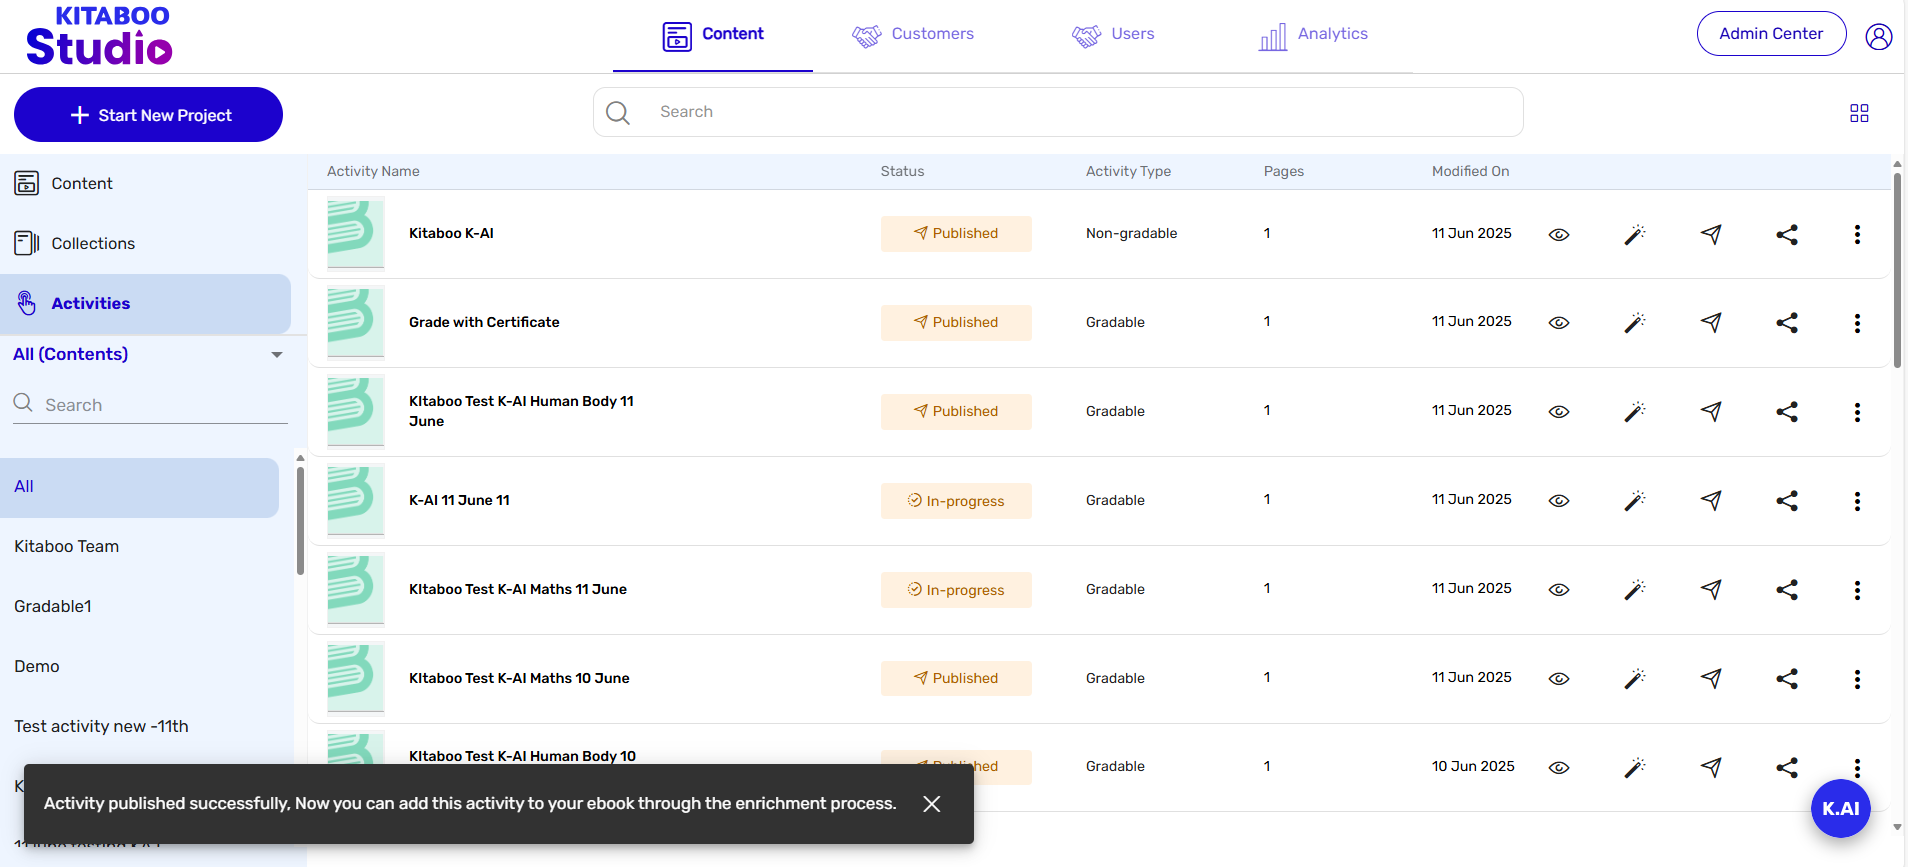
Task: More options for Human Body 11 June
Action: coord(1857,412)
